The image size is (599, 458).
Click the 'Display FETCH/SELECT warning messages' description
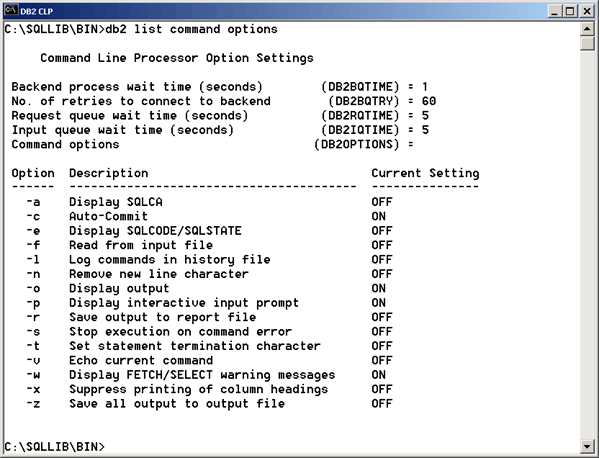tap(202, 375)
